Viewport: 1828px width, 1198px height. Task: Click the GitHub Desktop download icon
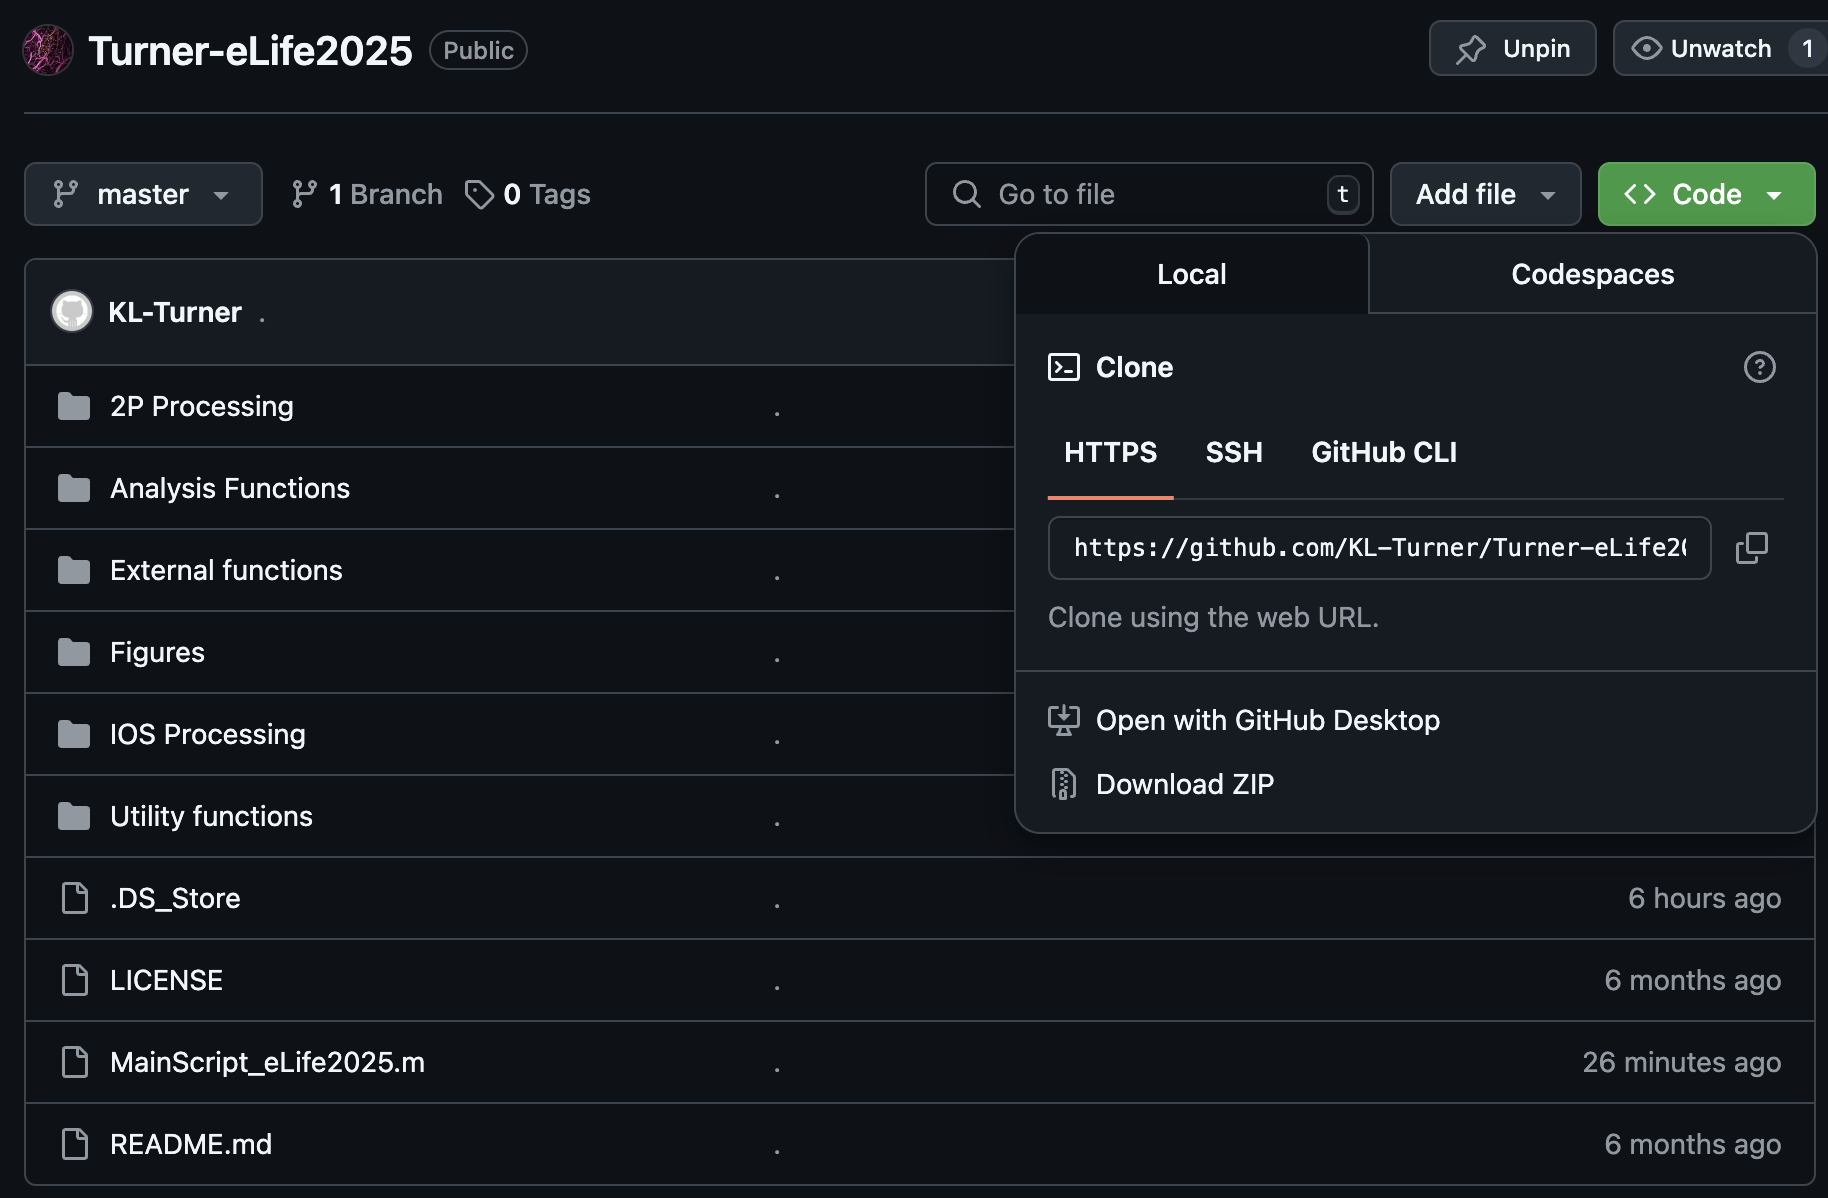(x=1063, y=720)
